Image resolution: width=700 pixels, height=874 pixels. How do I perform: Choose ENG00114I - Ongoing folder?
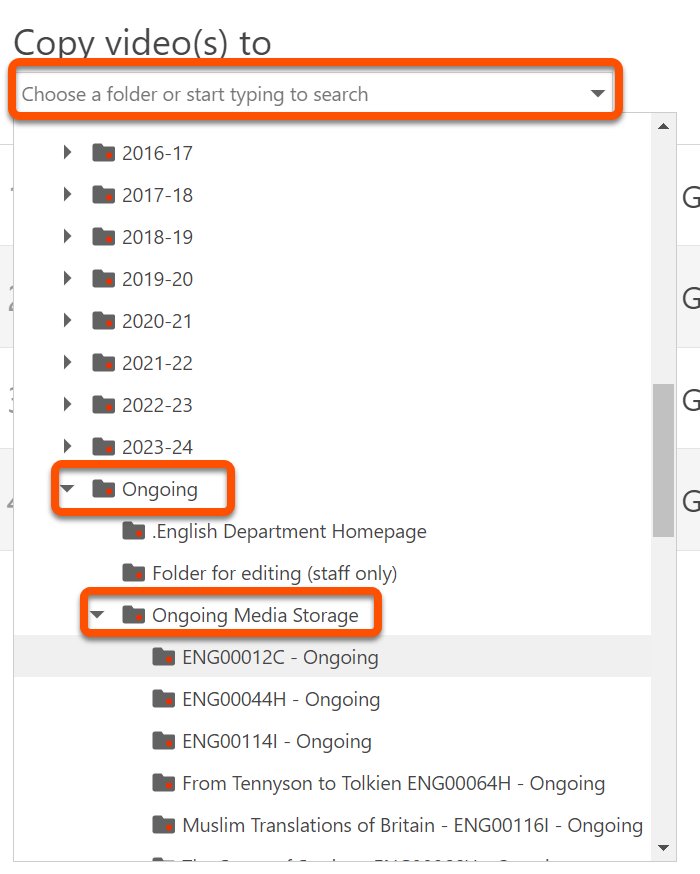coord(276,741)
